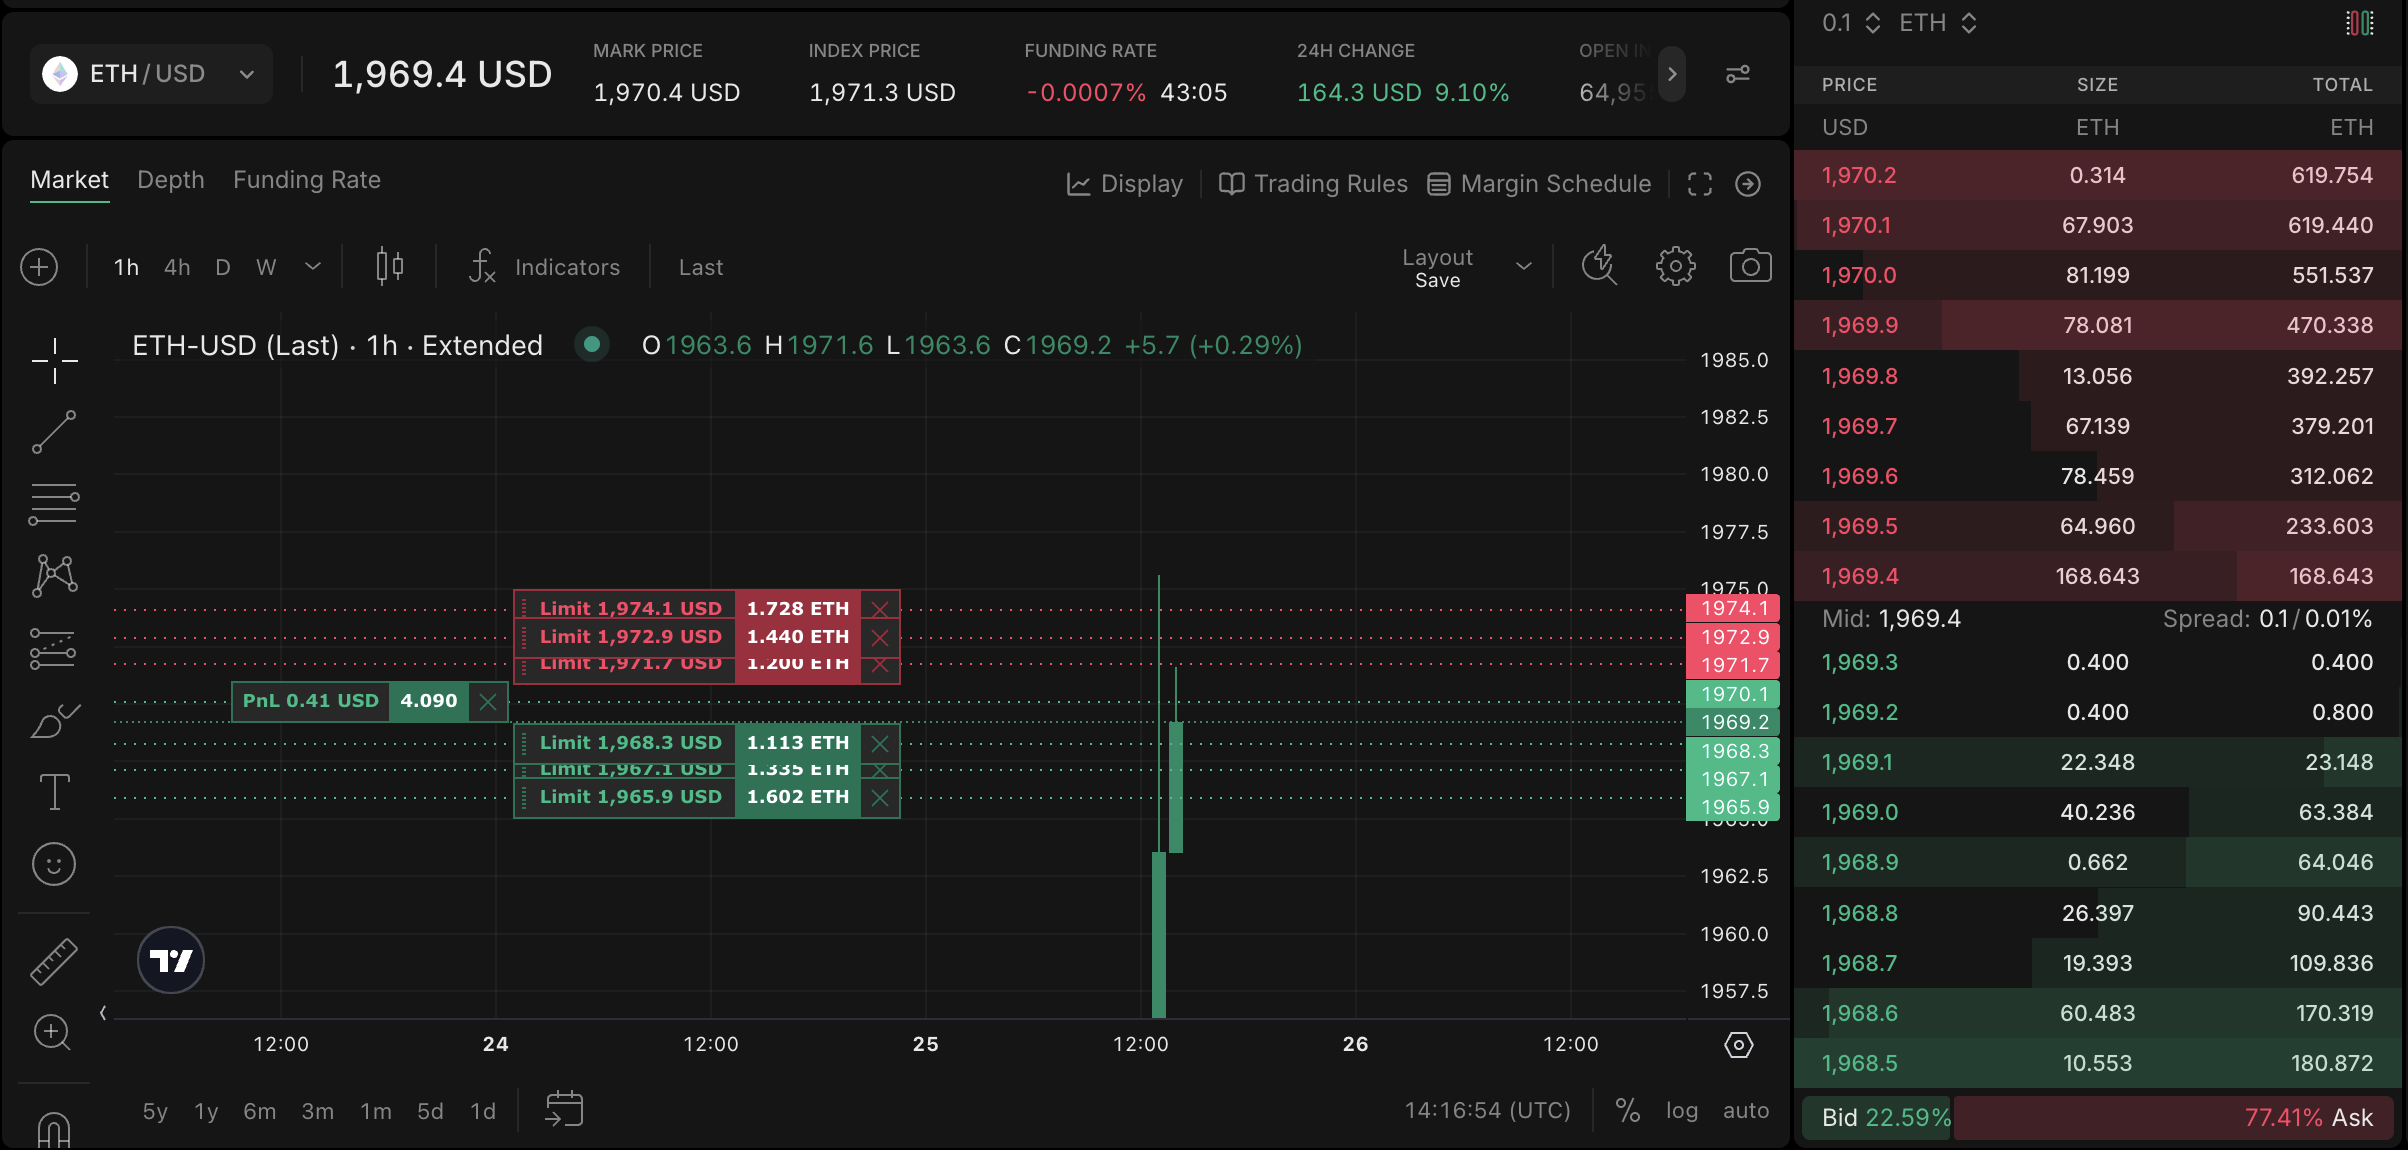
Task: Enable log scale on the price axis
Action: pos(1682,1110)
